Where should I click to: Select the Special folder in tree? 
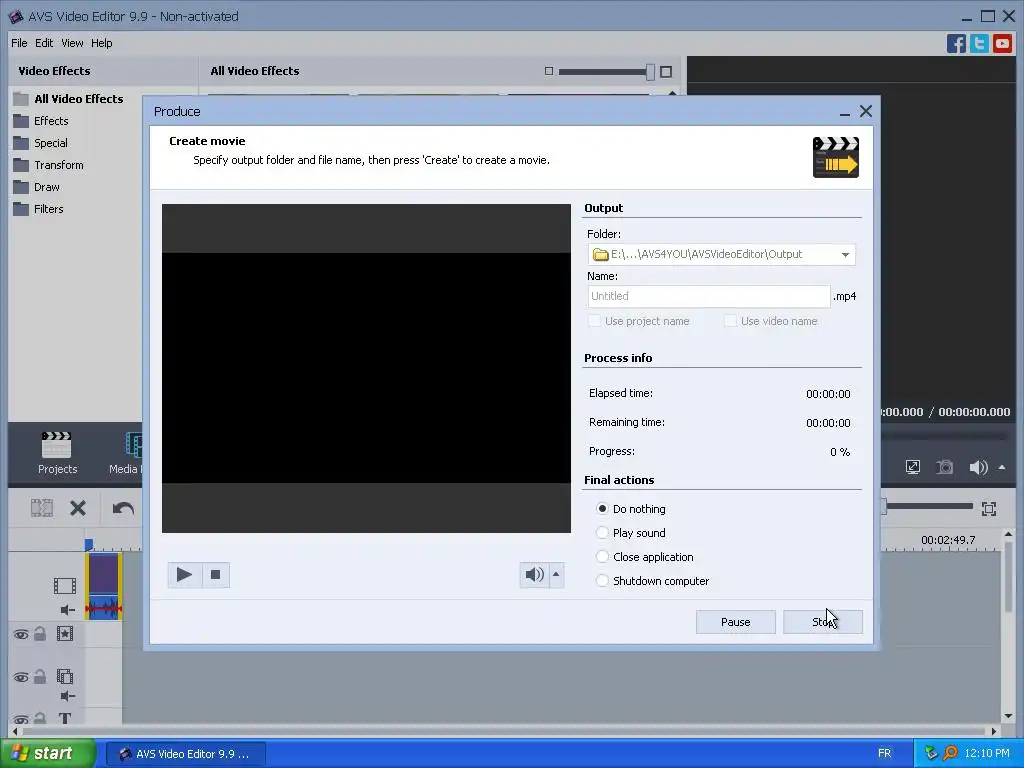pos(40,143)
